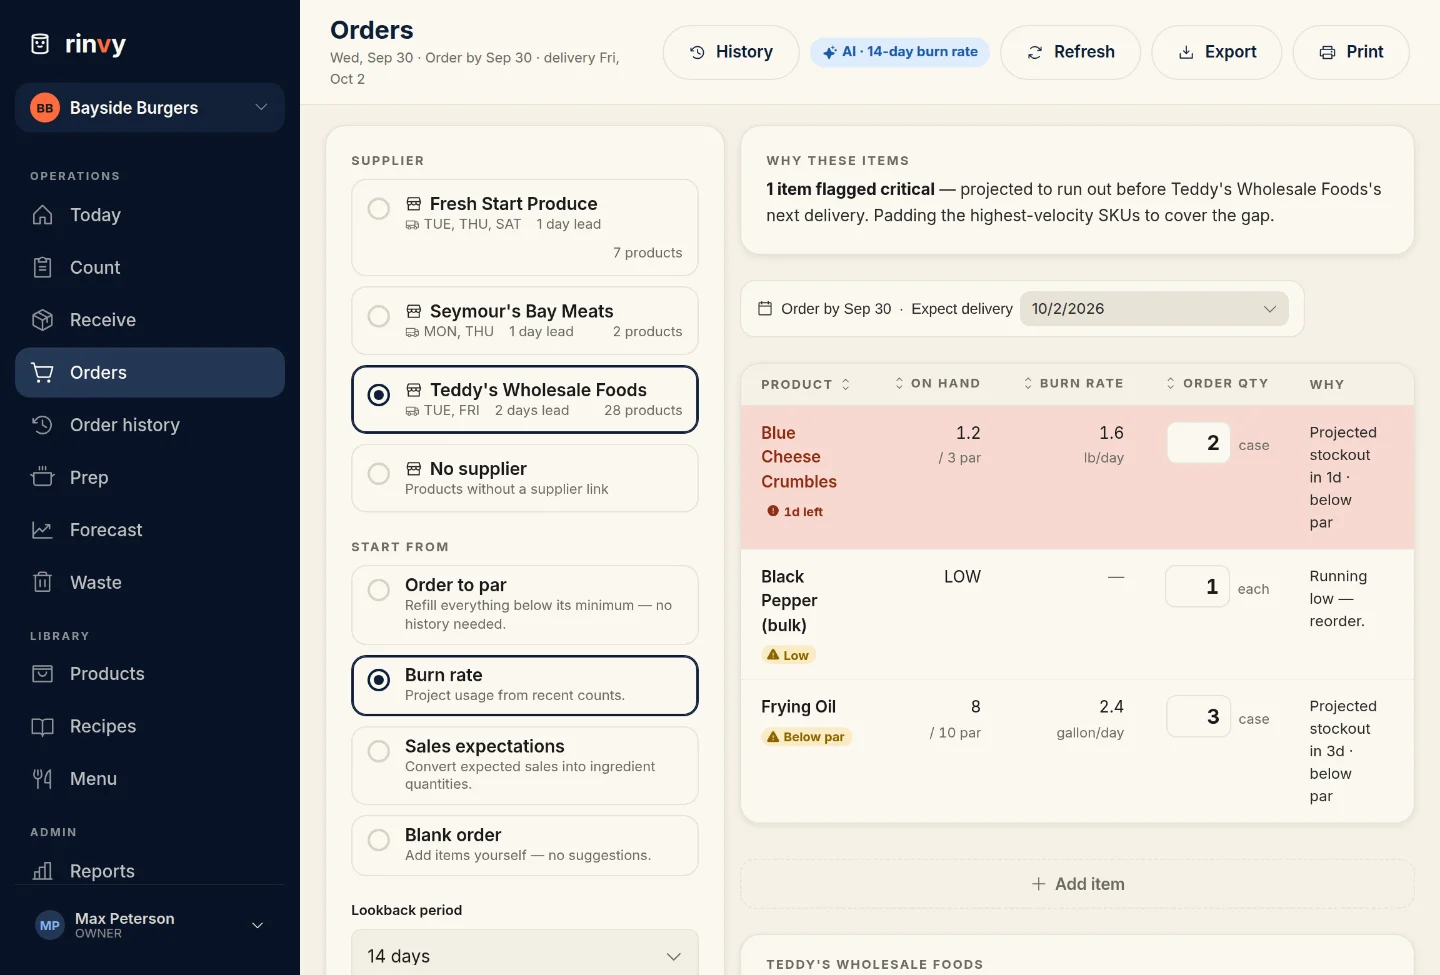Go to the Forecast page
1440x975 pixels.
point(150,530)
